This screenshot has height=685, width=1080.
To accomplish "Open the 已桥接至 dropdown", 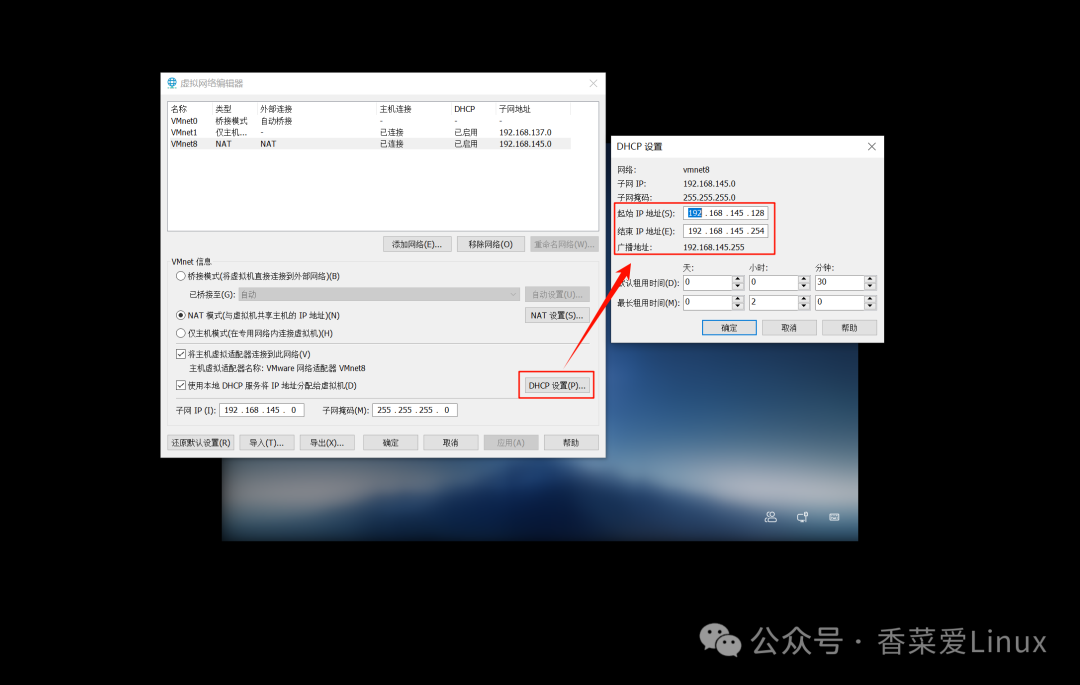I will click(x=379, y=295).
